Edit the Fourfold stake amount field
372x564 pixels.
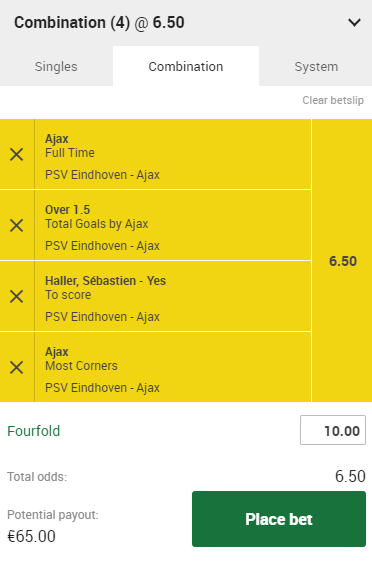(x=333, y=430)
